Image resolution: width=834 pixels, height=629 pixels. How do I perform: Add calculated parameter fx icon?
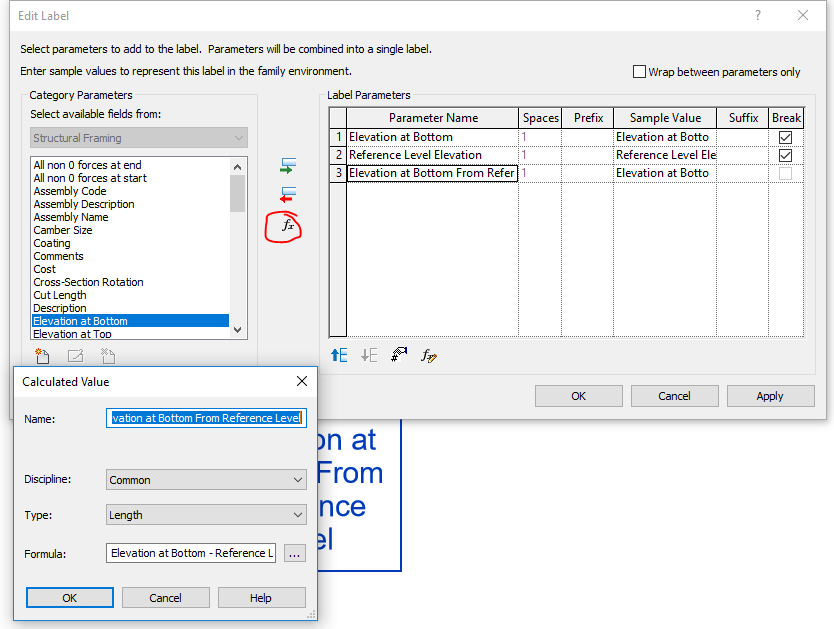287,225
